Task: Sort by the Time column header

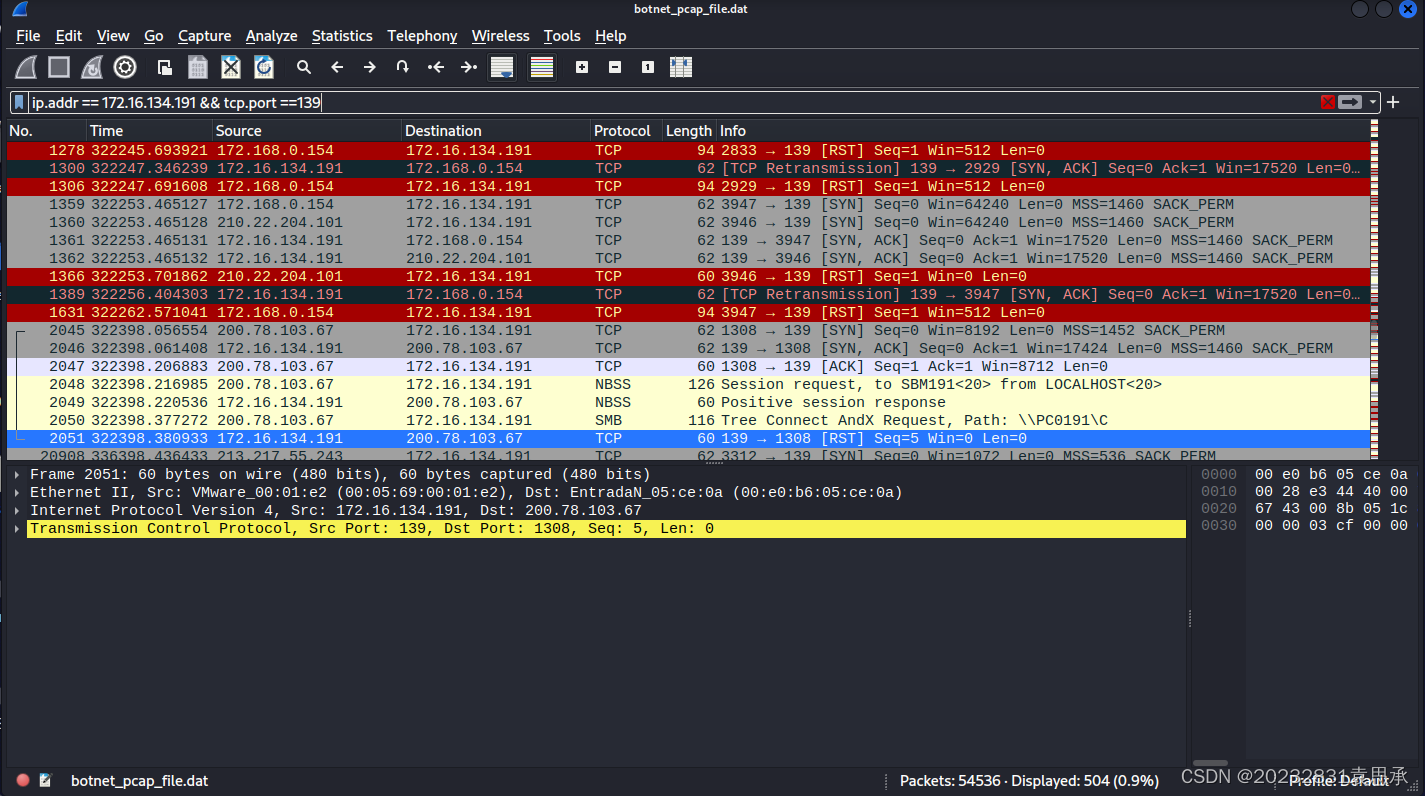Action: tap(149, 131)
